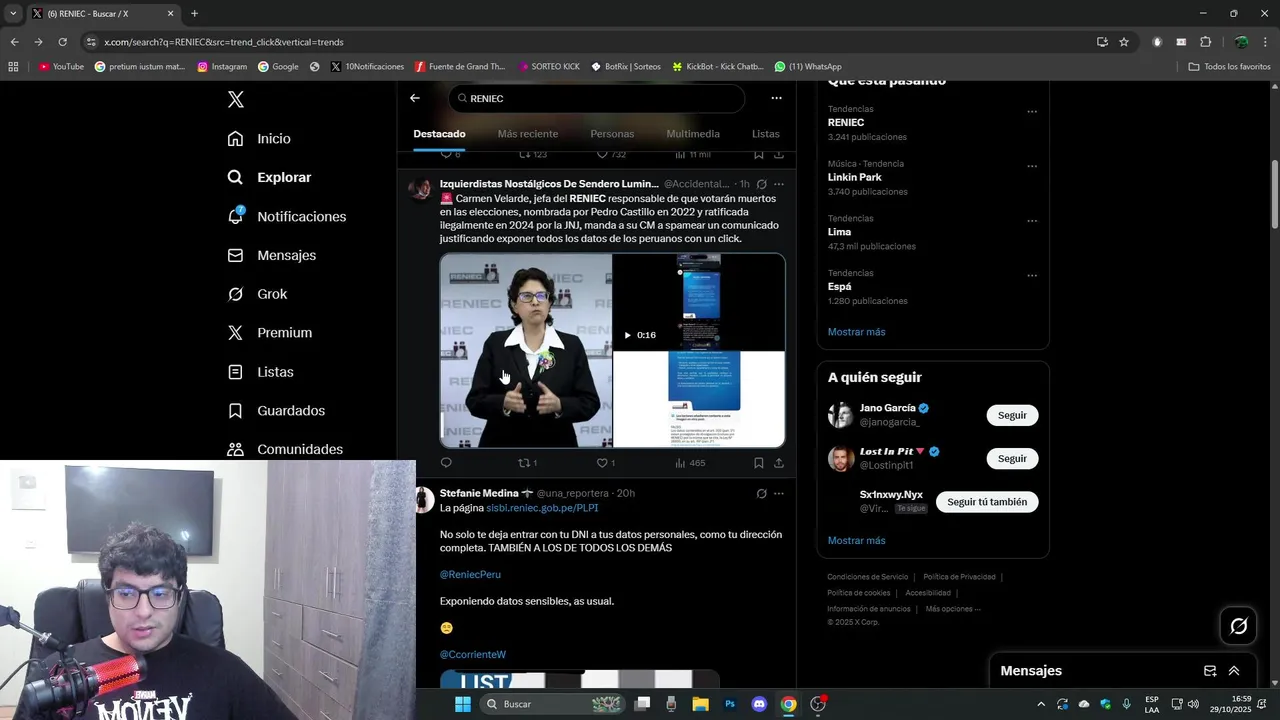Expand the Mensajes drawer
This screenshot has width=1280, height=720.
[1234, 671]
